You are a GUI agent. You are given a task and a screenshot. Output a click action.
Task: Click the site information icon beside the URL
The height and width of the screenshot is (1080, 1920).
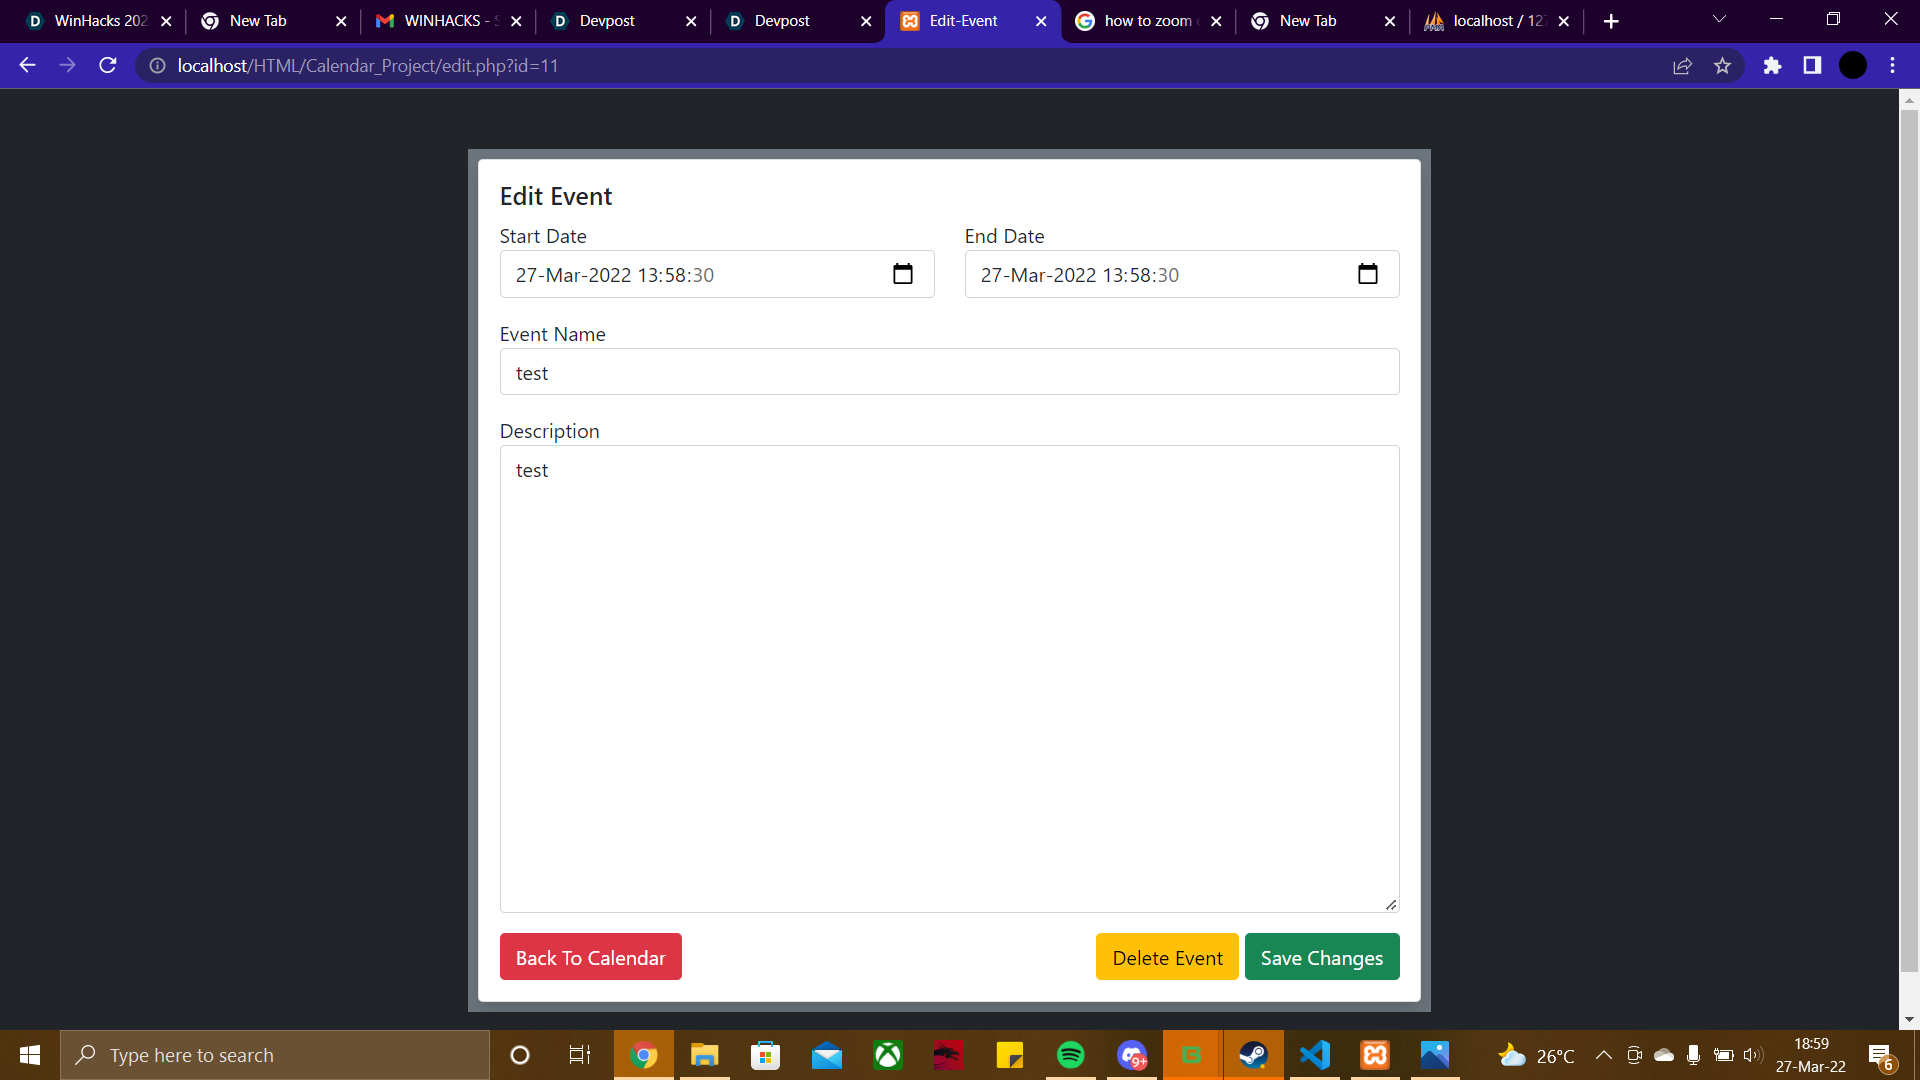(x=157, y=66)
